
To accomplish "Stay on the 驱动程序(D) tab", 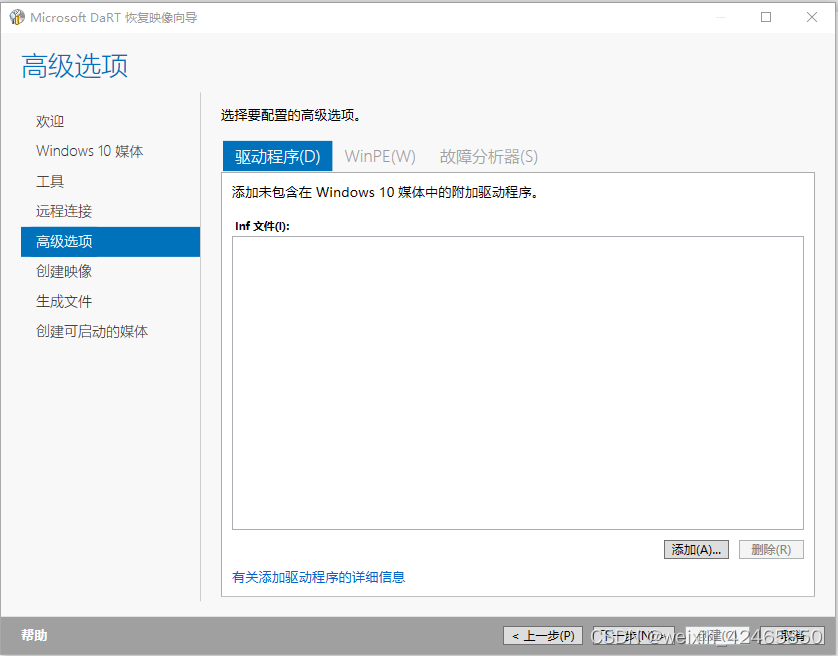I will tap(277, 156).
